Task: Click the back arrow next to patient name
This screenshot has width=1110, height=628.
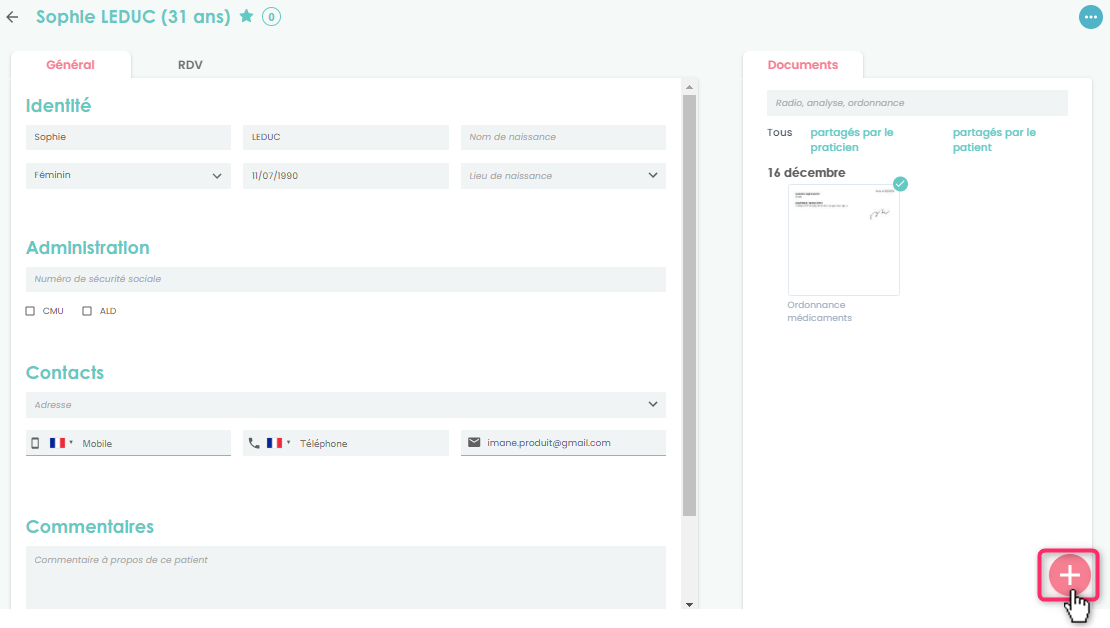Action: 13,17
